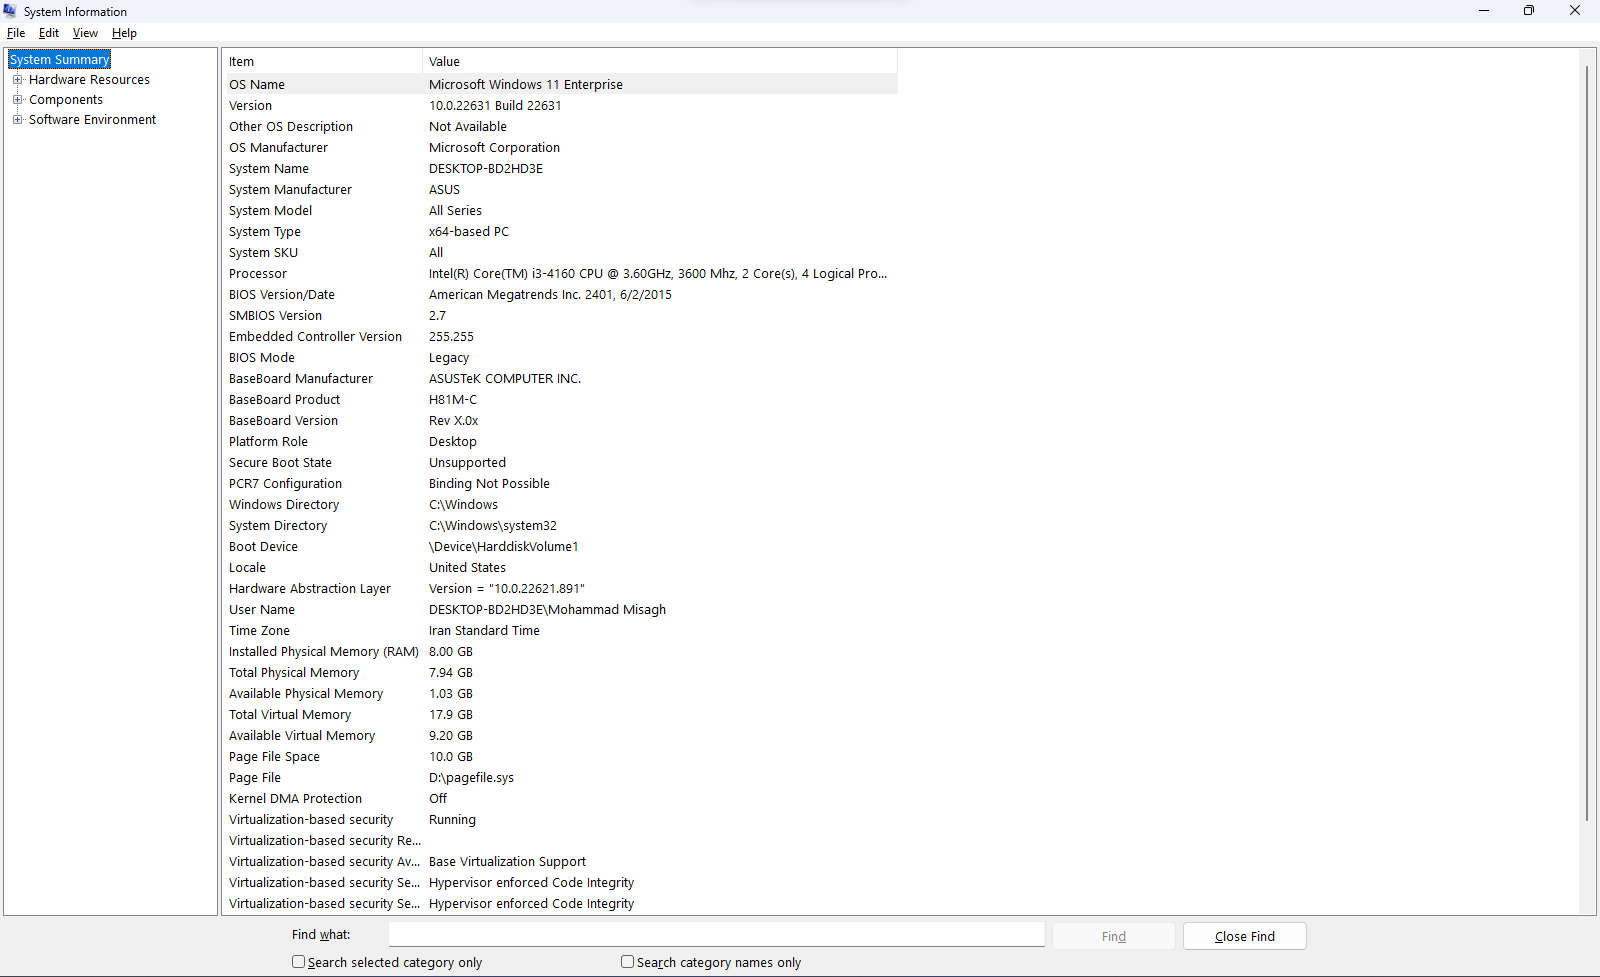
Task: Select the OS Name row
Action: (x=560, y=85)
